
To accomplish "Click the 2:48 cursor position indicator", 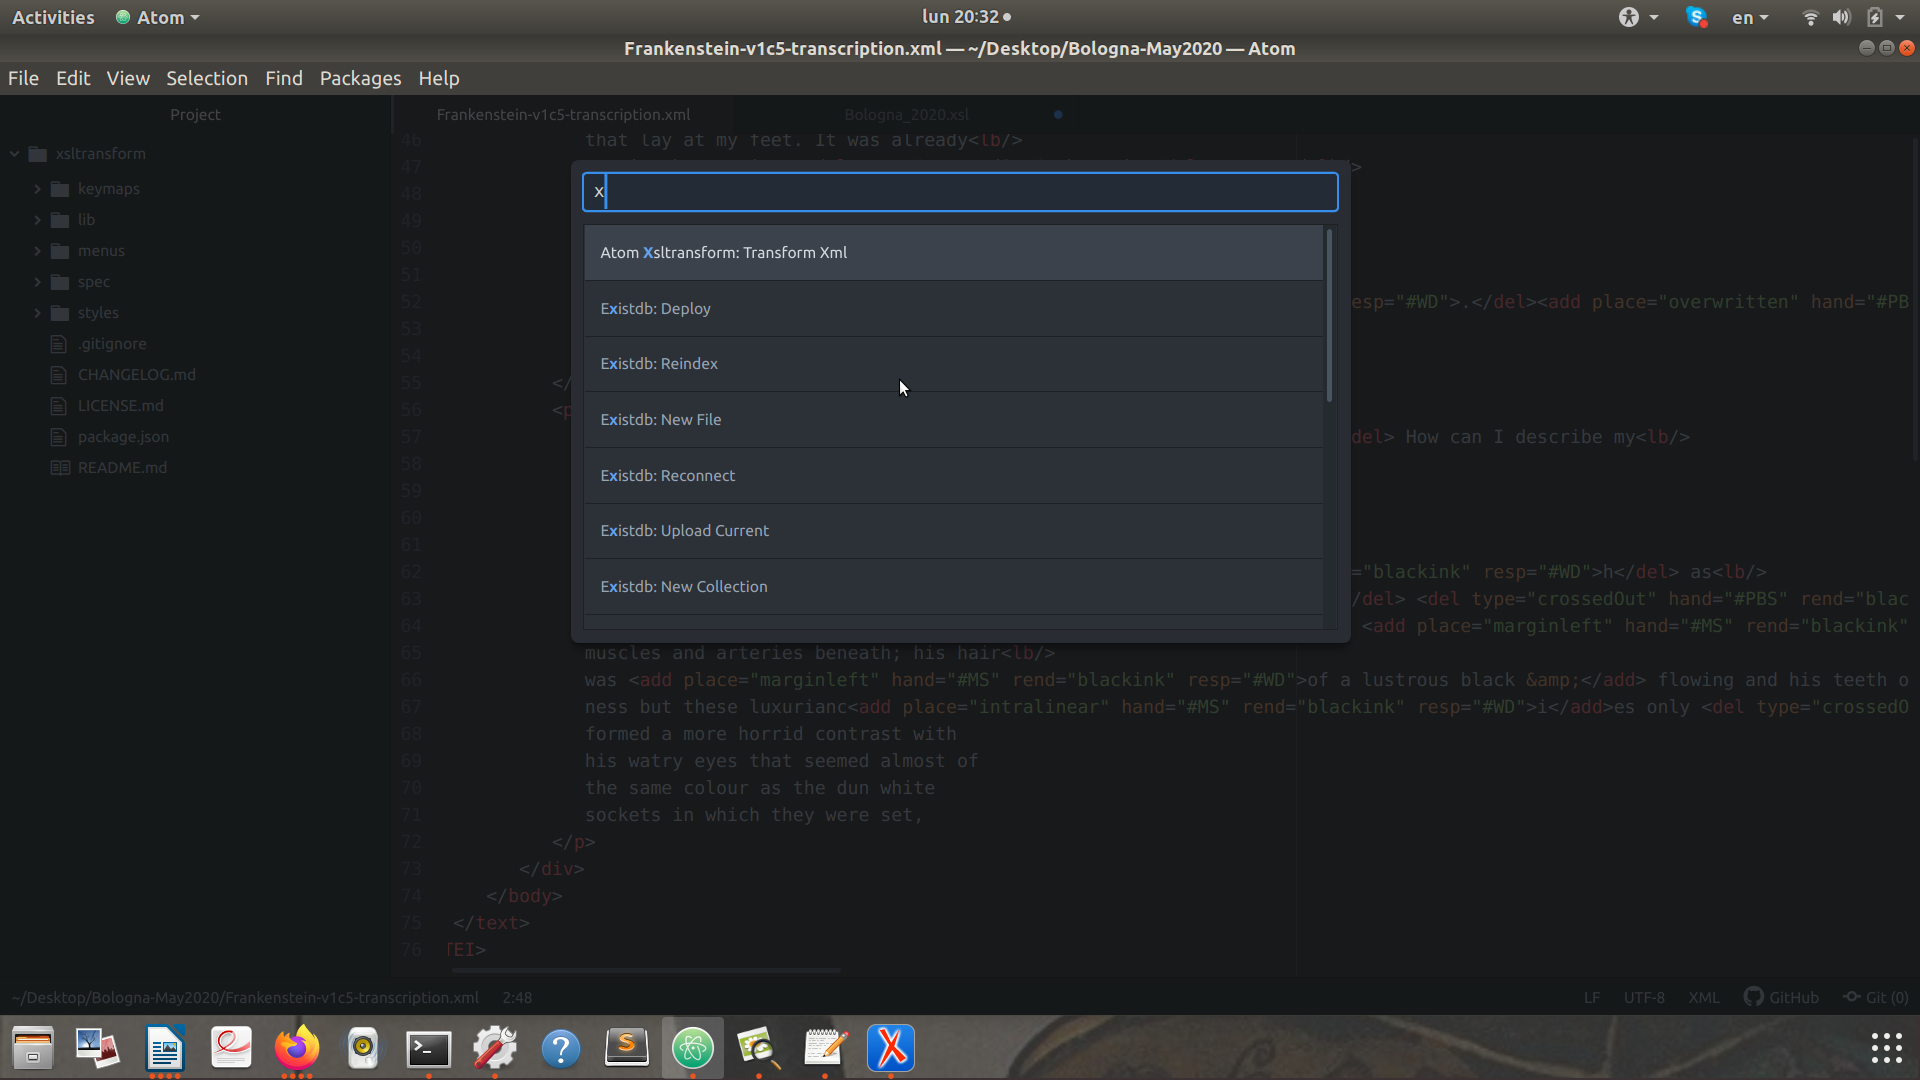I will point(517,998).
